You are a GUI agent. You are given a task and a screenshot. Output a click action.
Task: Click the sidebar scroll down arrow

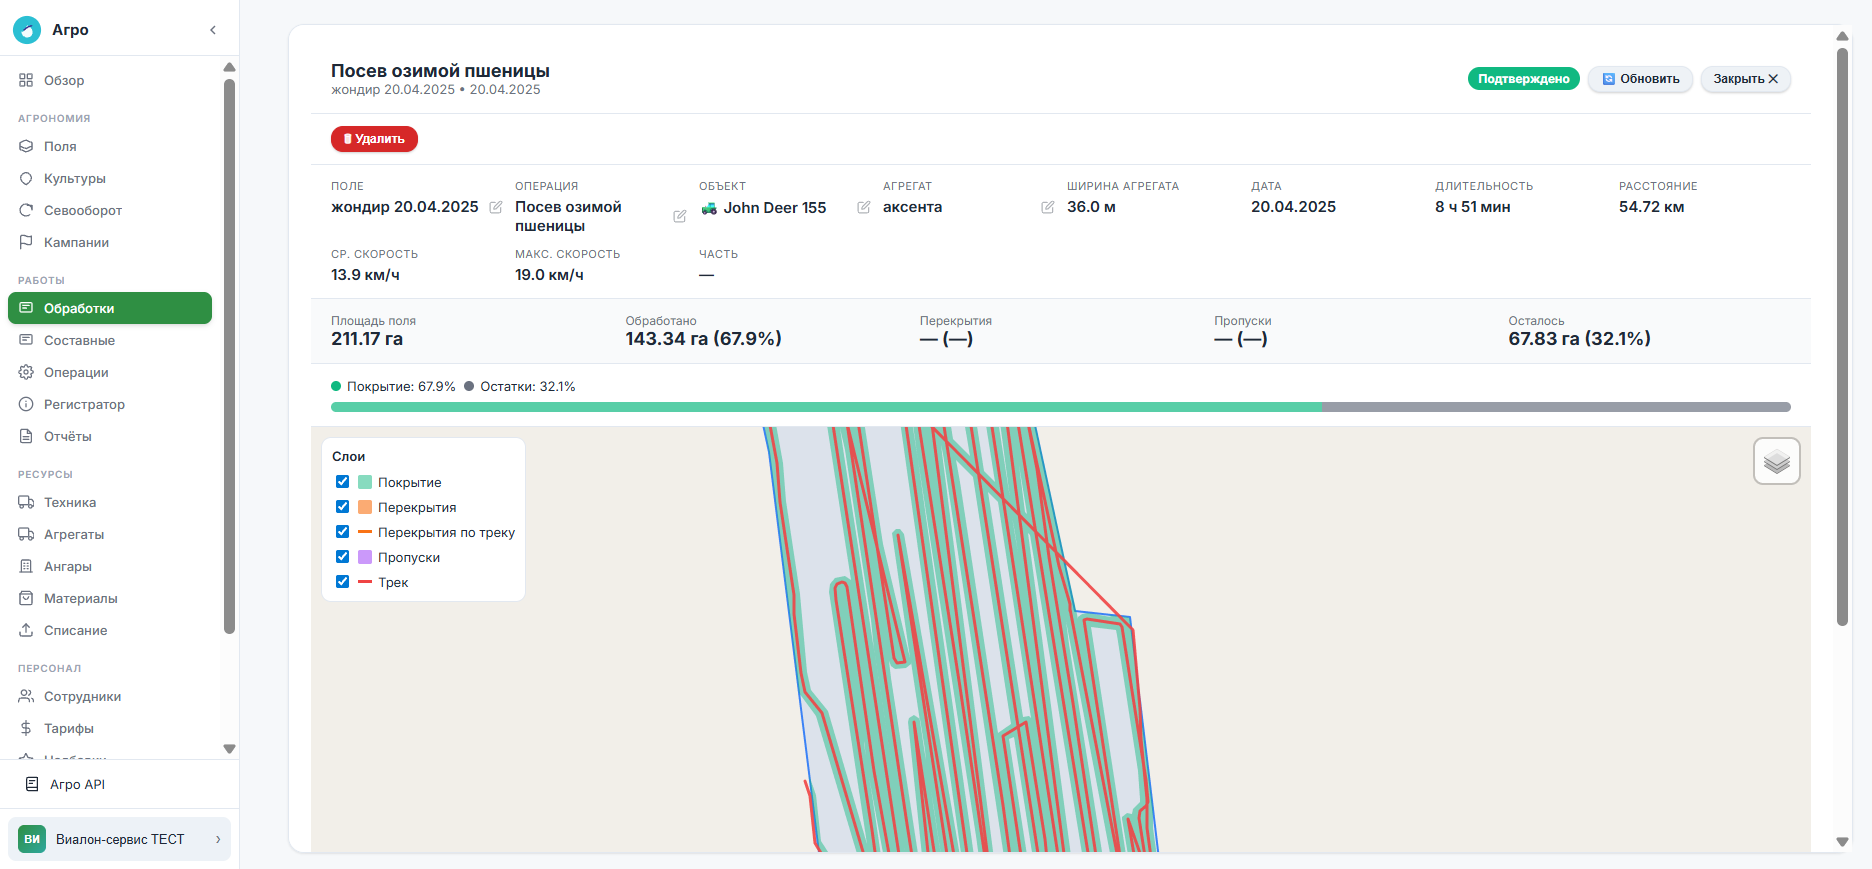pos(229,749)
